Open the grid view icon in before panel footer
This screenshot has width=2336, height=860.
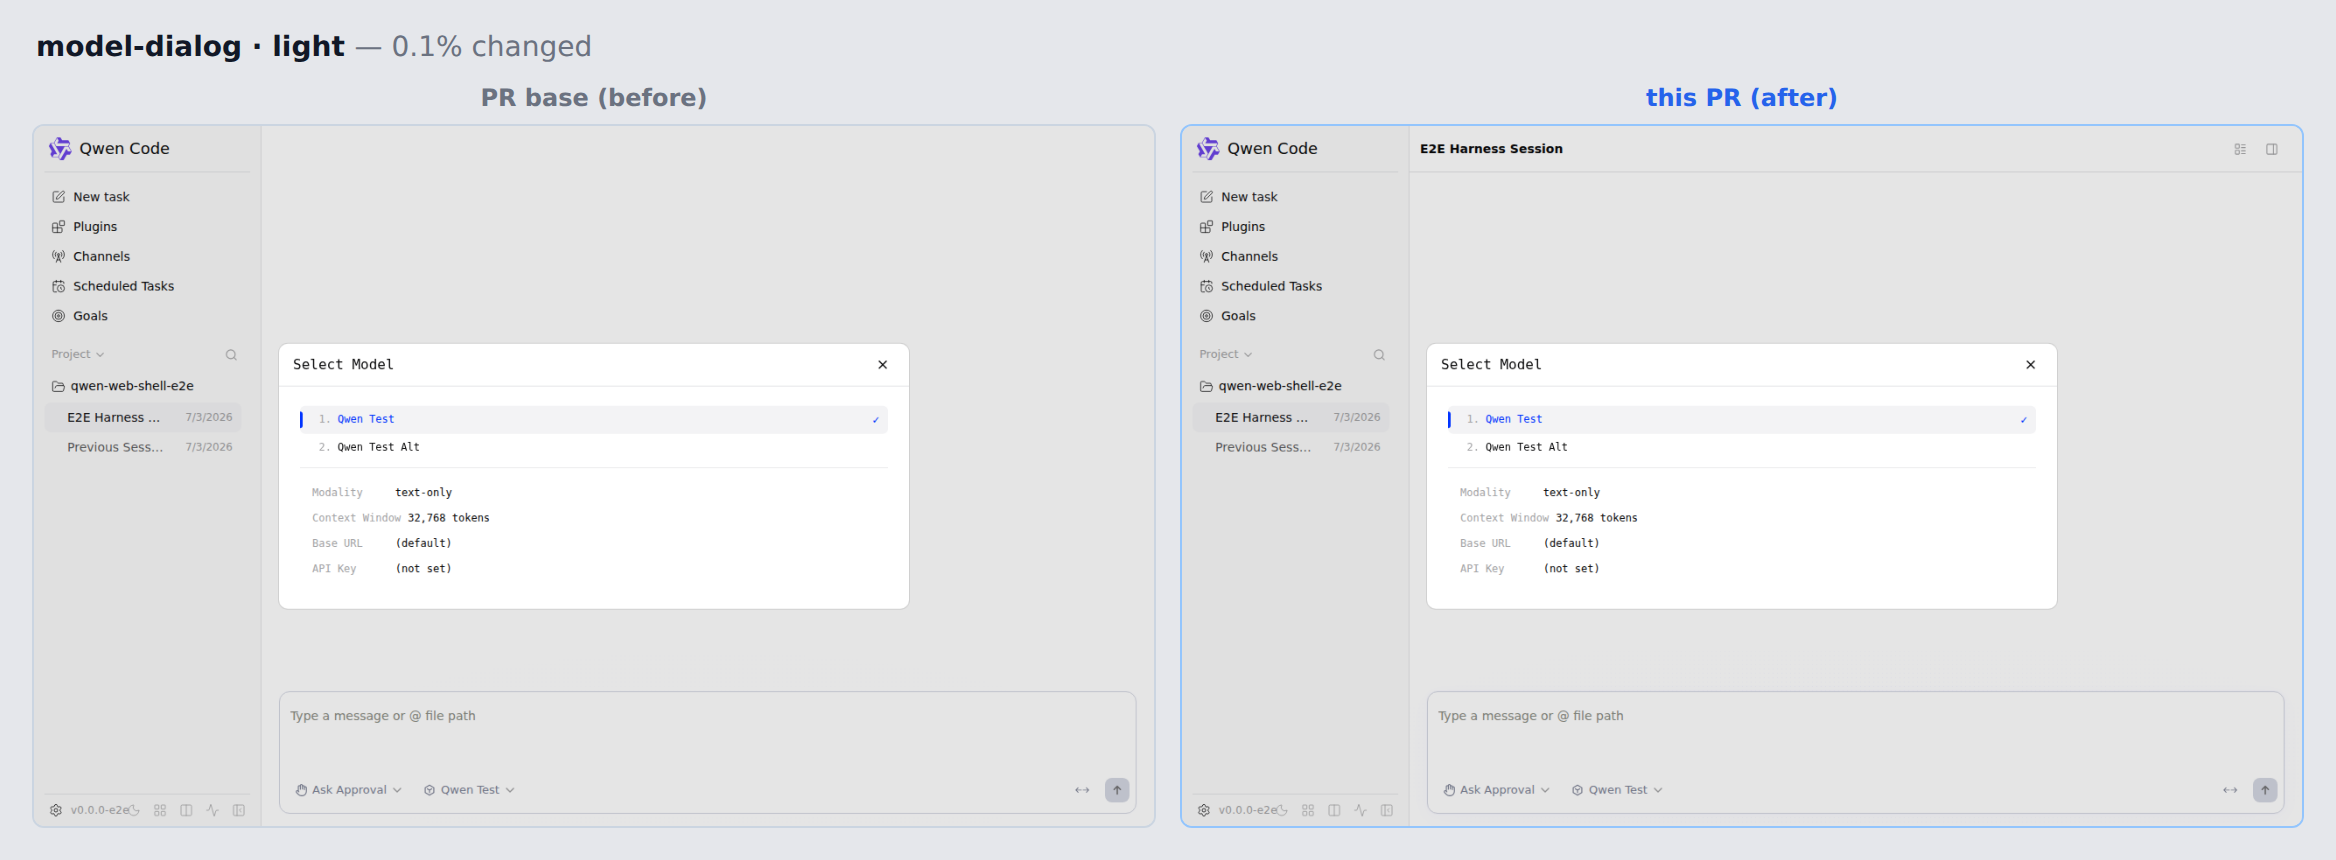click(160, 810)
